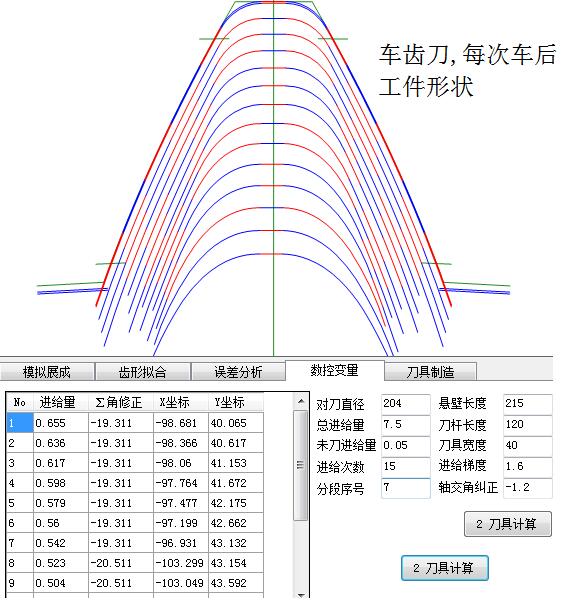Select the -96.931 X coordinate cell
Viewport: 579px width, 608px height.
(x=181, y=543)
